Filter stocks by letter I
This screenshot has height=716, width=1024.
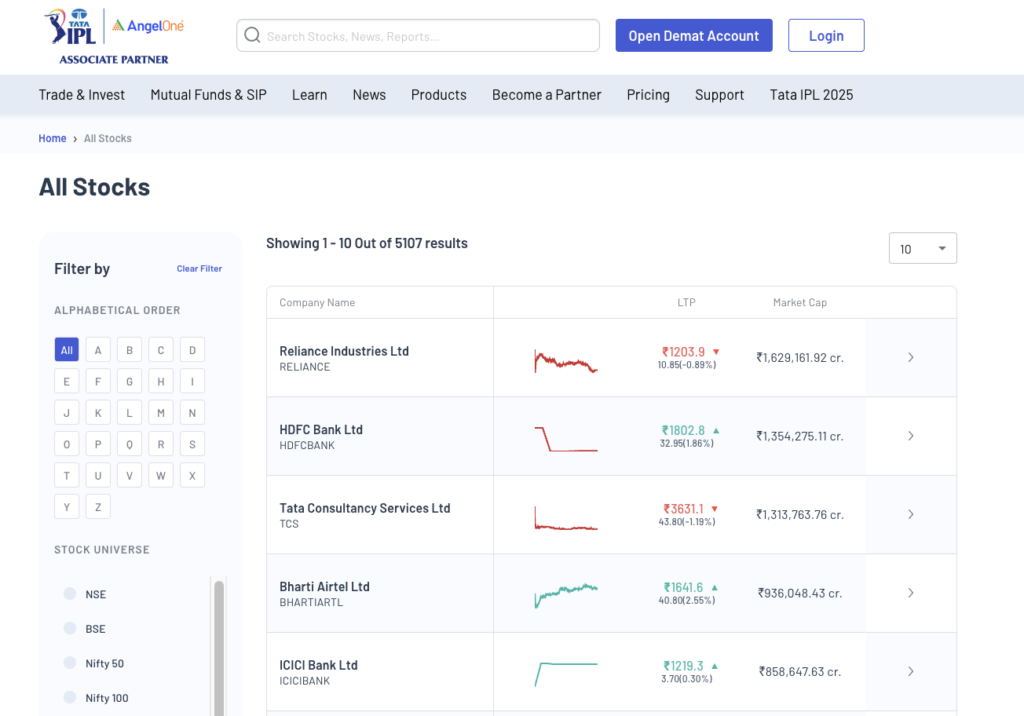pyautogui.click(x=192, y=381)
